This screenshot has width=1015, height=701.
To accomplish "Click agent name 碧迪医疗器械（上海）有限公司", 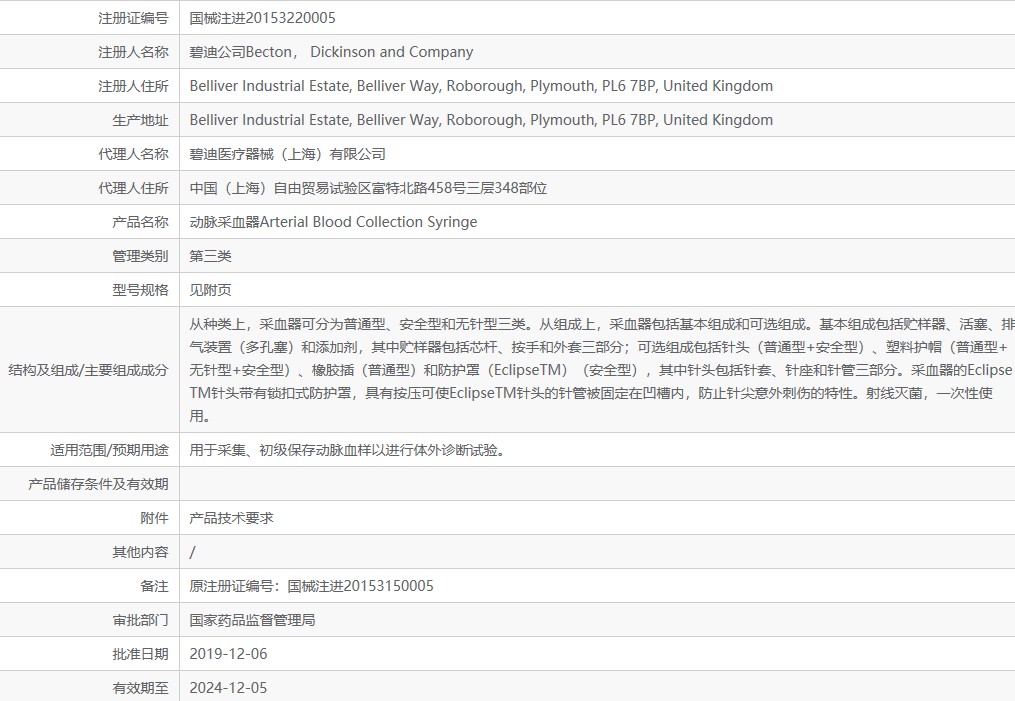I will [x=287, y=154].
